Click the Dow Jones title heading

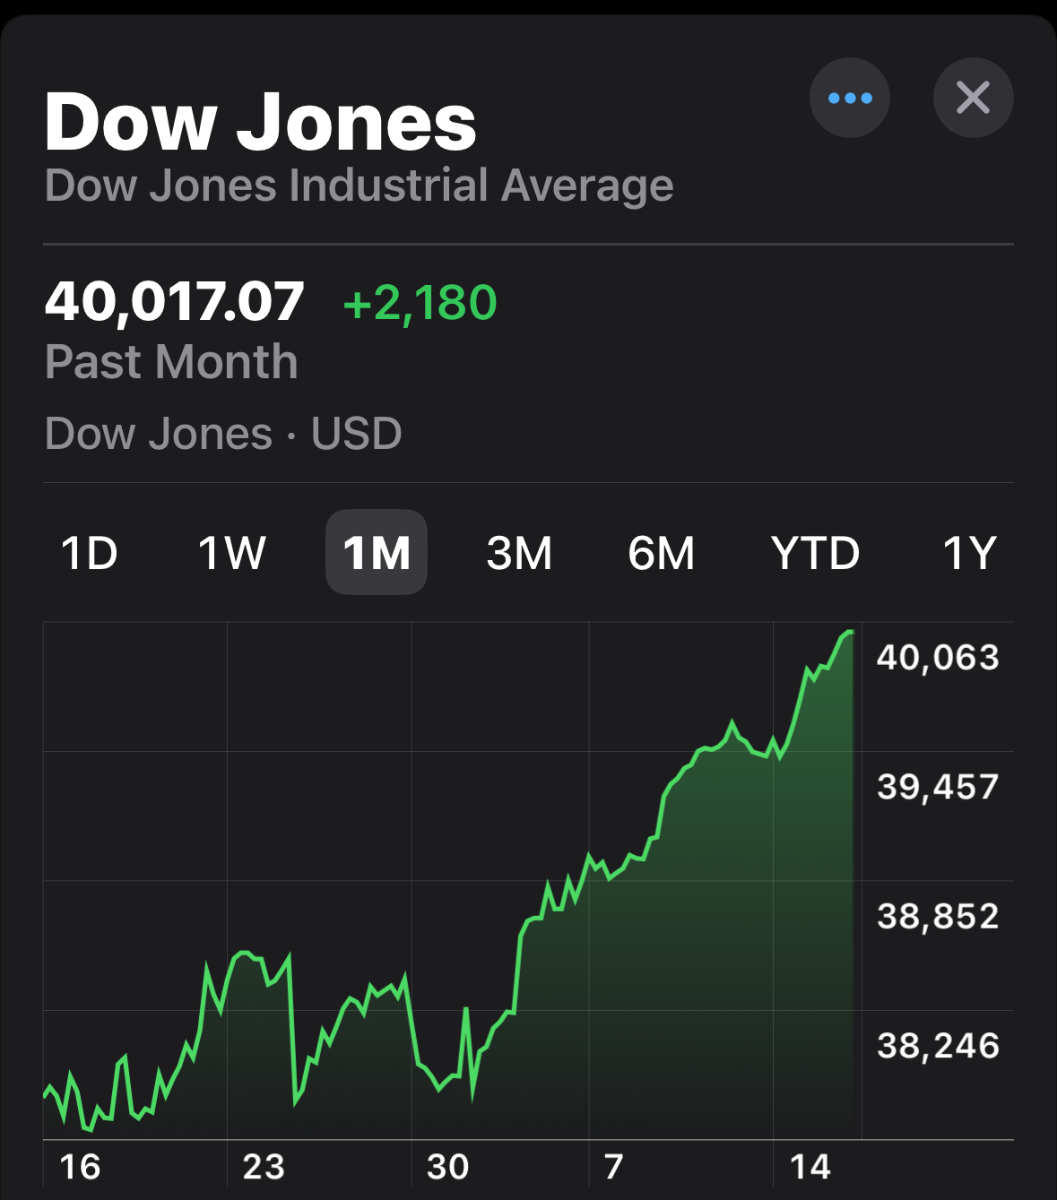261,123
